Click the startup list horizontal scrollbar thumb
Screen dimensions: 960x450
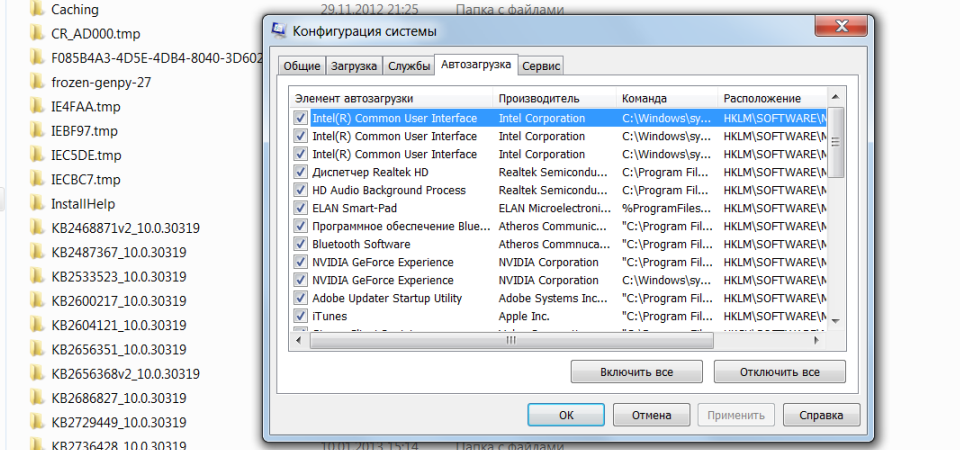(511, 340)
